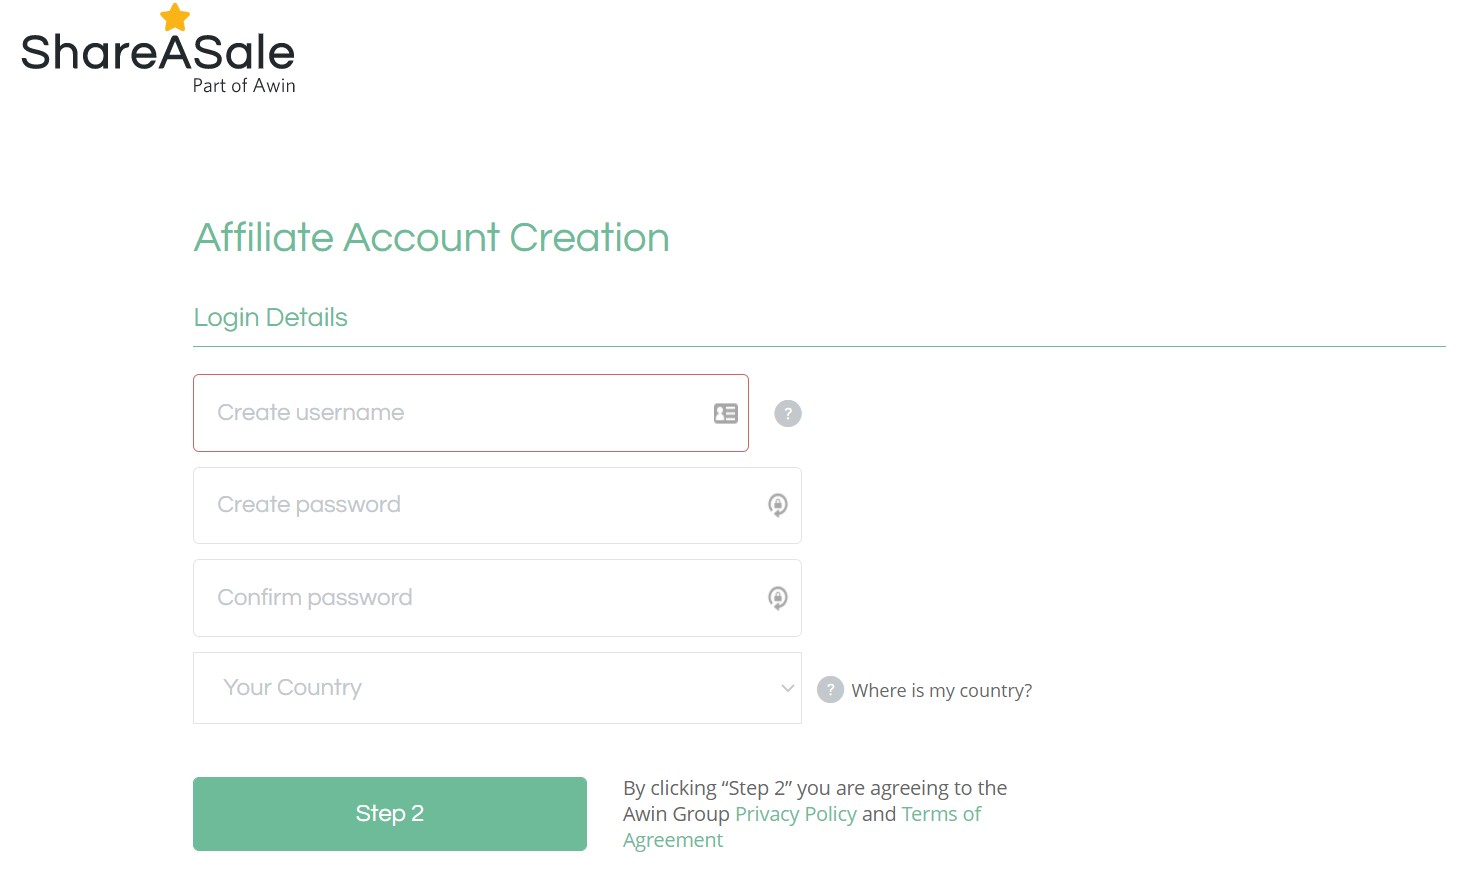This screenshot has height=882, width=1482.
Task: Focus the Create password input field
Action: 497,505
